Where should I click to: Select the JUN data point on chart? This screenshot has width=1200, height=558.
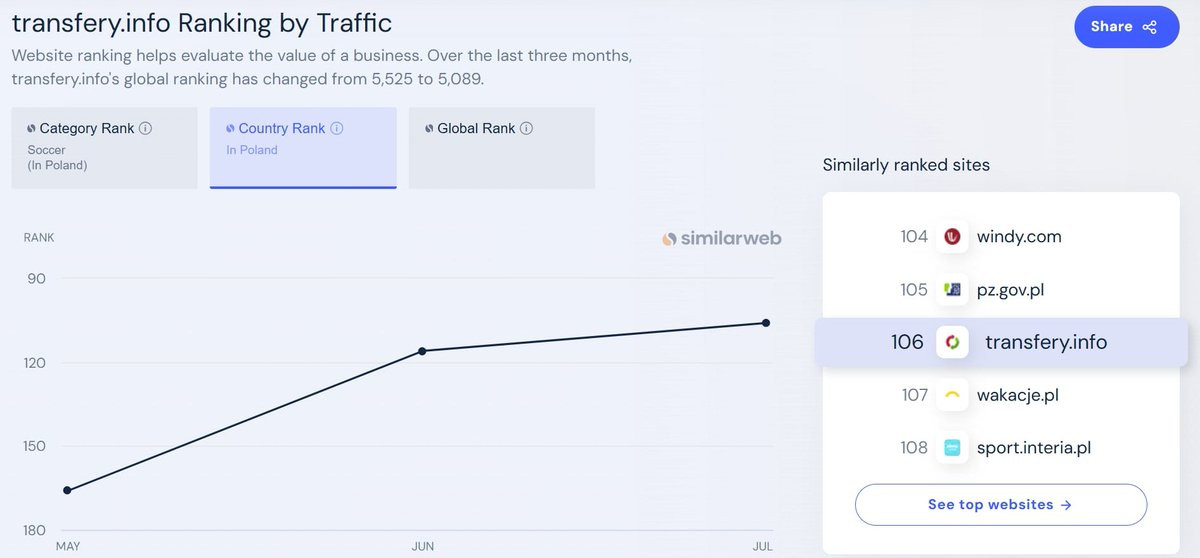[x=422, y=351]
